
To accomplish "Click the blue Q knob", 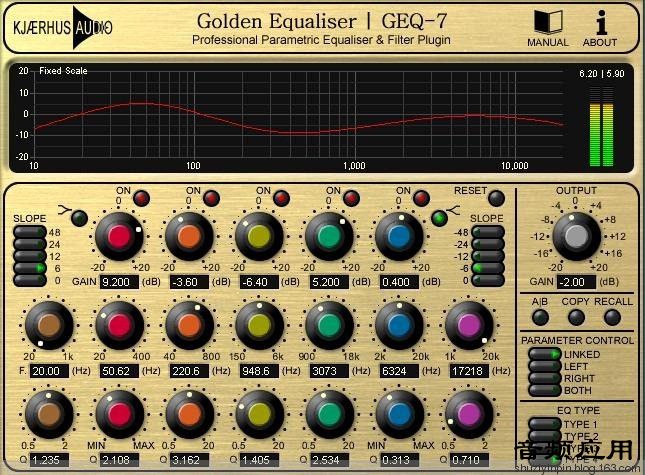I will click(x=399, y=414).
